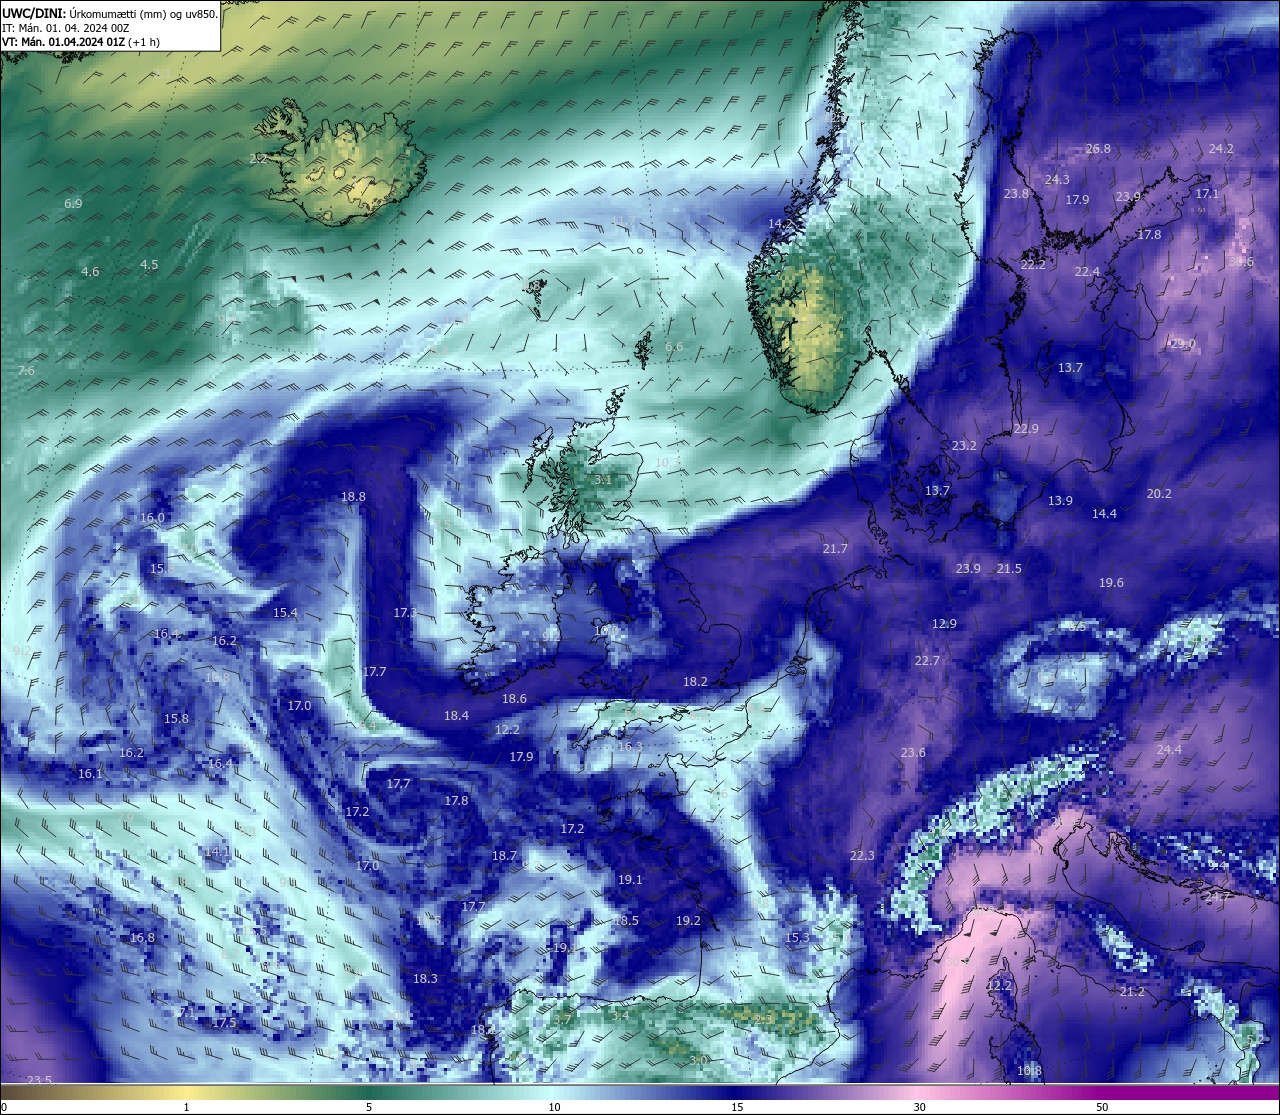
Task: Click the 22.9 value label
Action: [1026, 429]
